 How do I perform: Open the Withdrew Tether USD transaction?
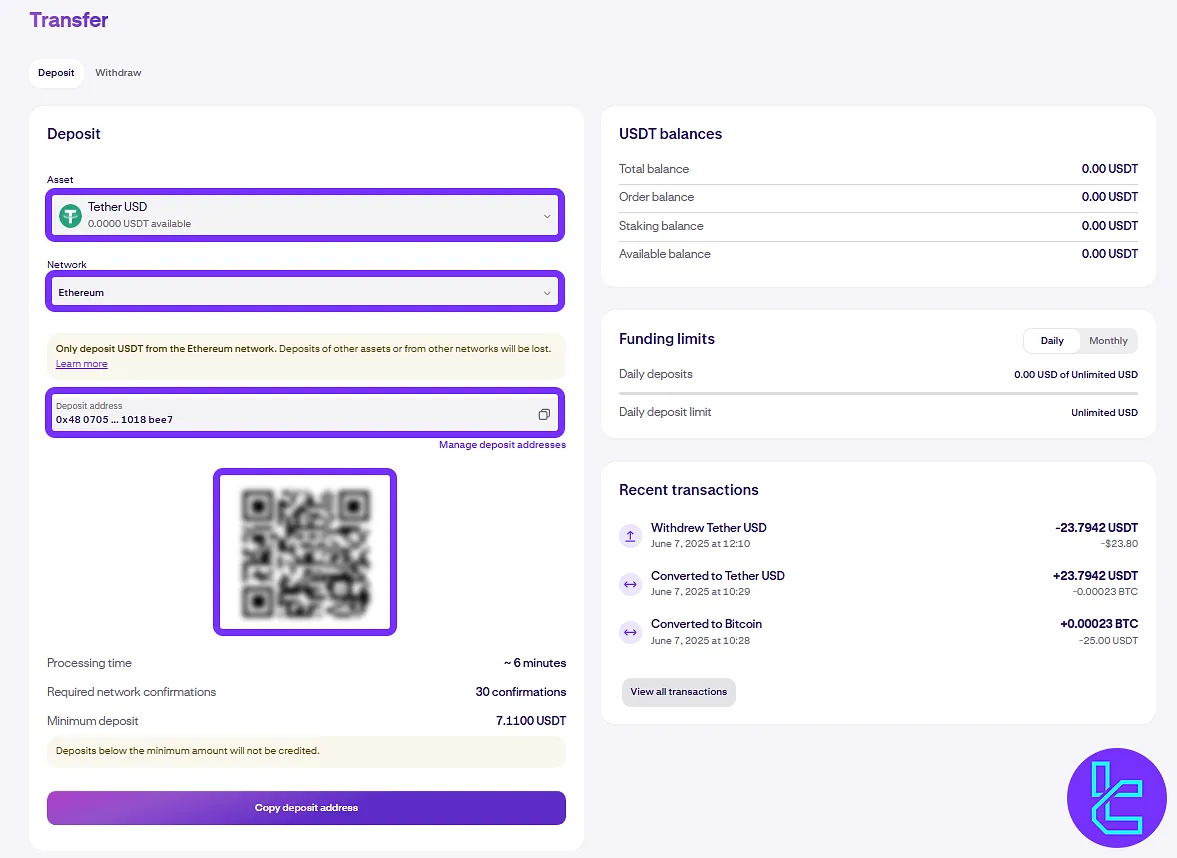pos(878,535)
